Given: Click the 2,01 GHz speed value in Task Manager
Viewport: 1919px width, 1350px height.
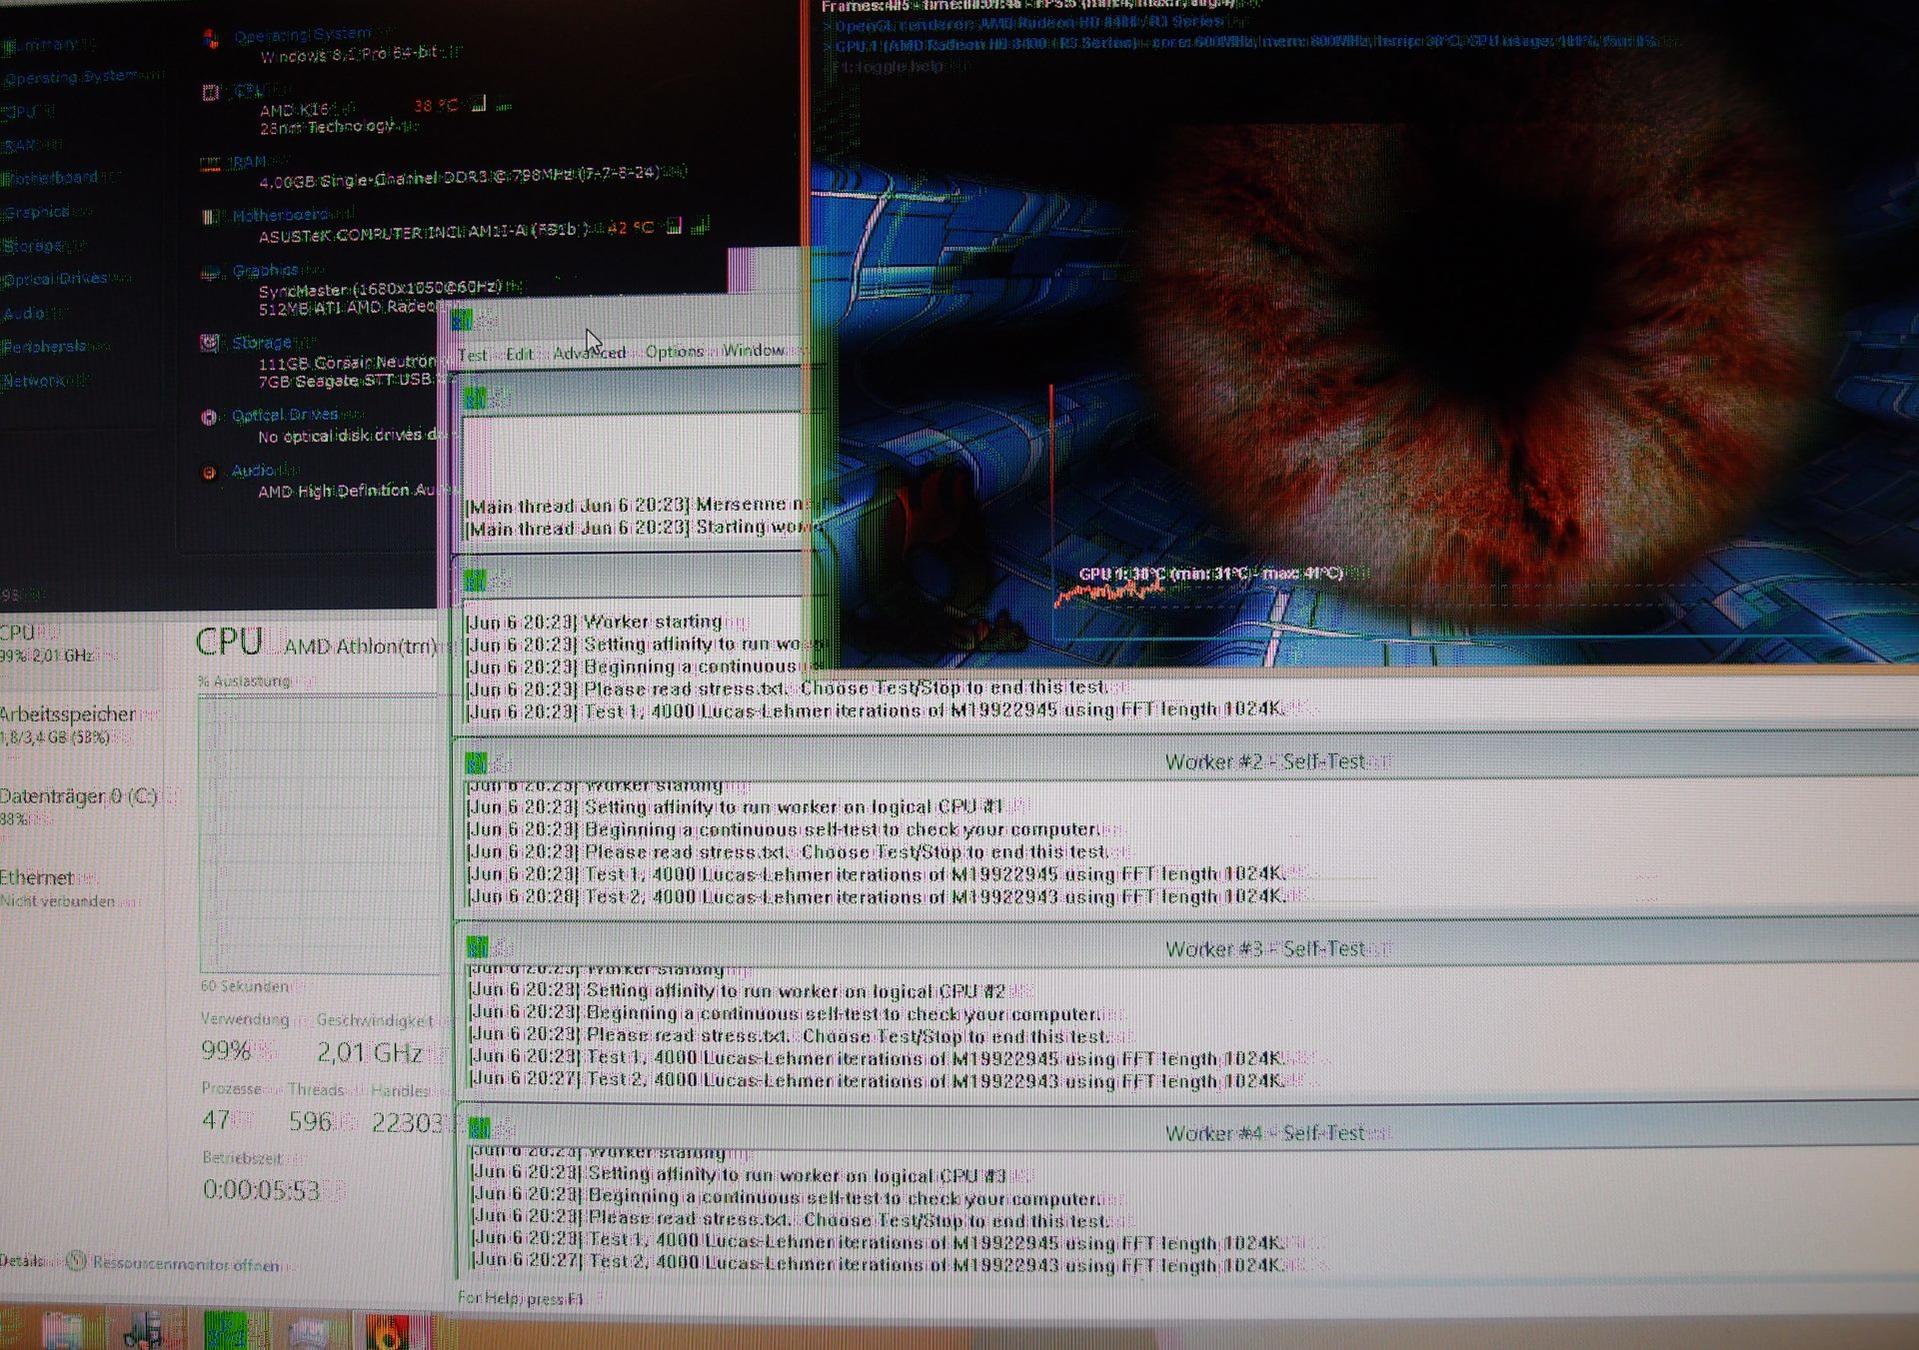Looking at the screenshot, I should (x=369, y=1052).
